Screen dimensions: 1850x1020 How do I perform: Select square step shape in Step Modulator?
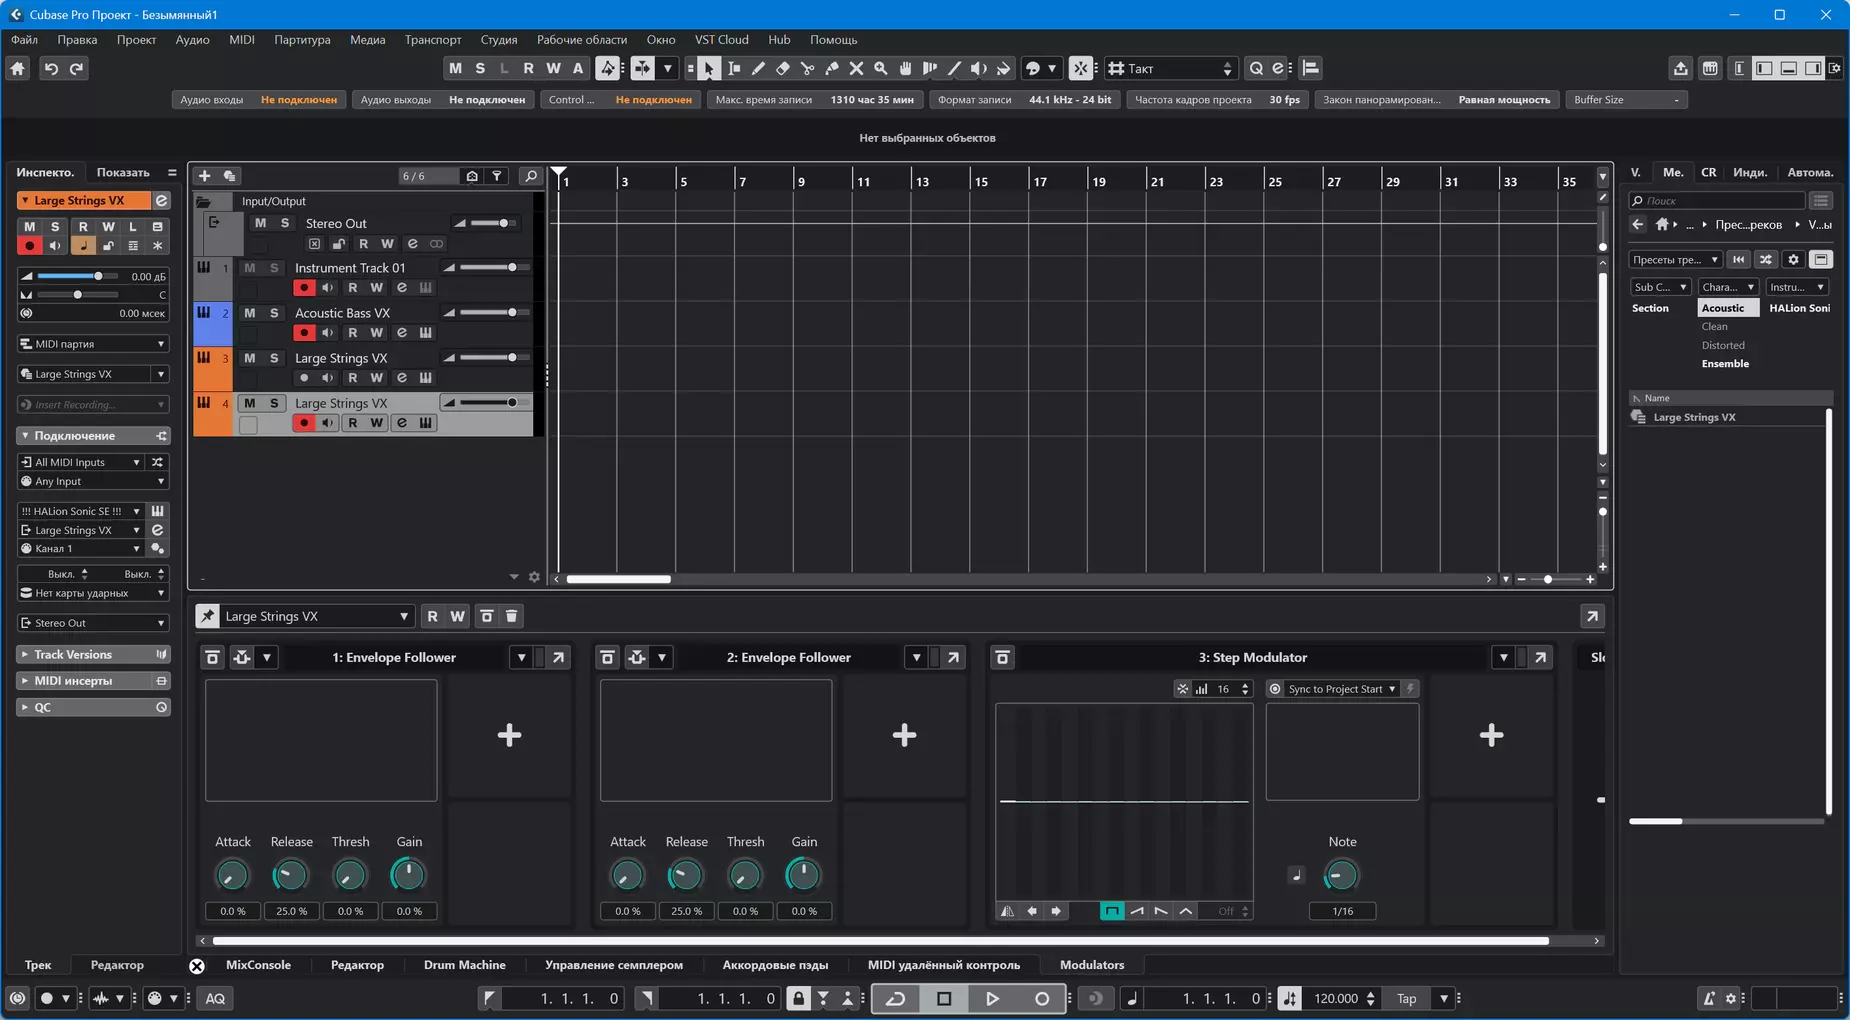point(1112,911)
